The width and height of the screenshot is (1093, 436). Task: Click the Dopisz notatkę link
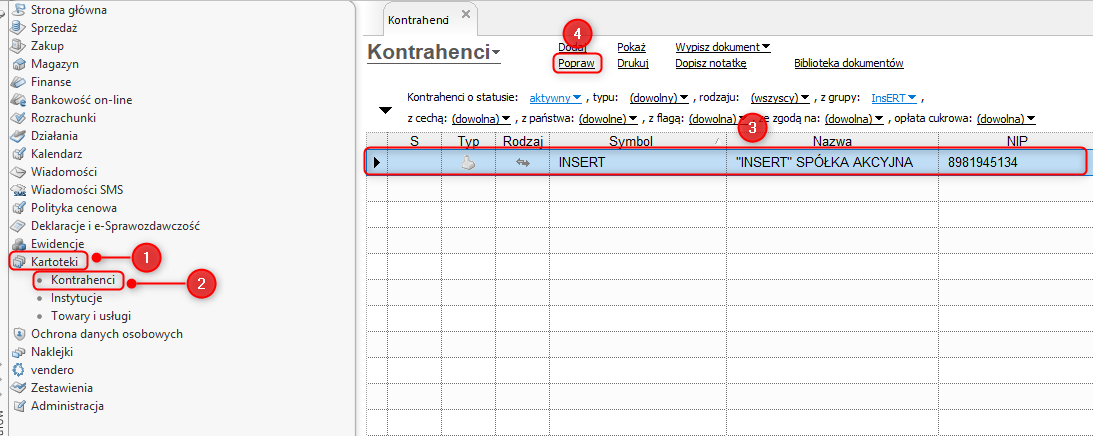(711, 63)
